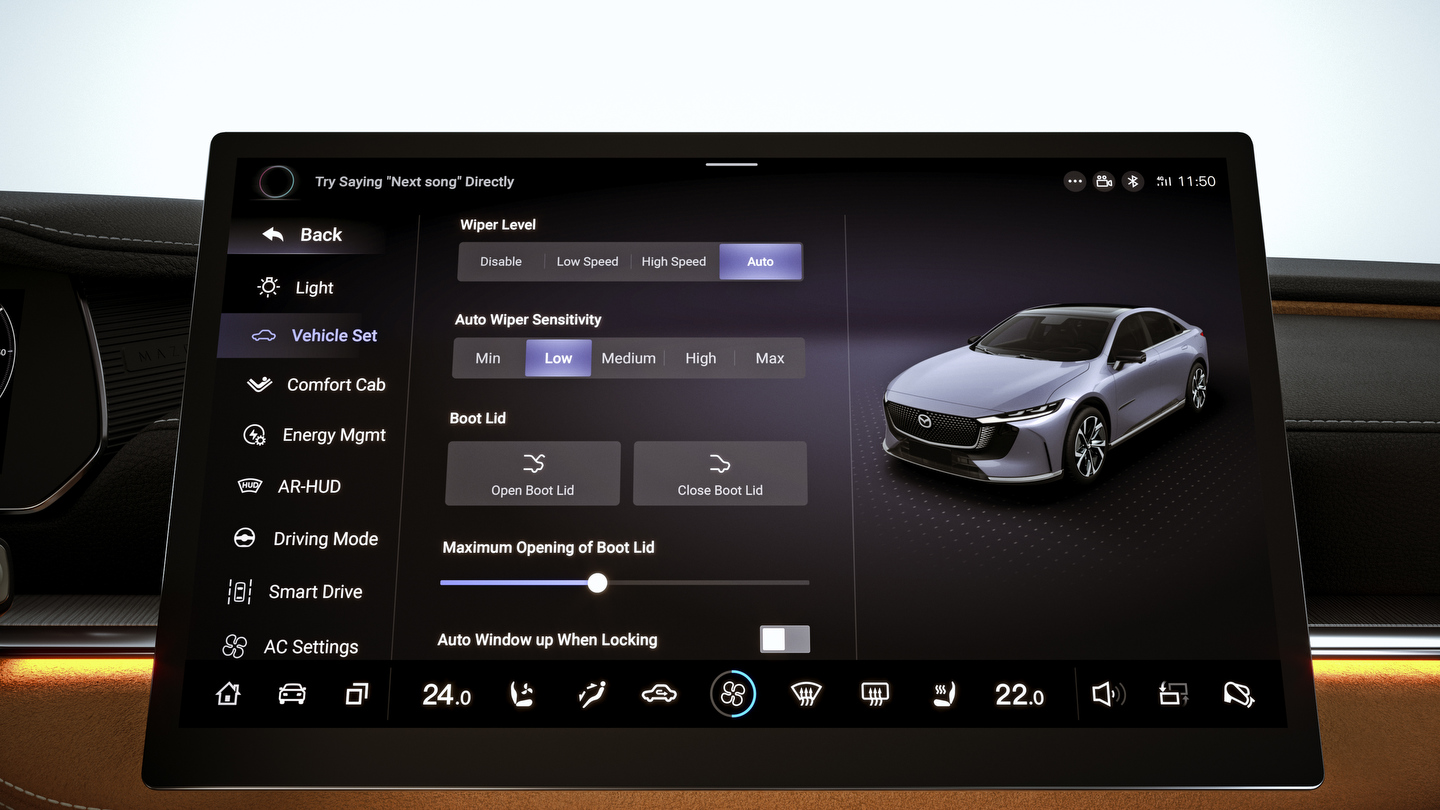This screenshot has height=810, width=1440.
Task: Expand the three-dots more menu
Action: click(x=1075, y=181)
